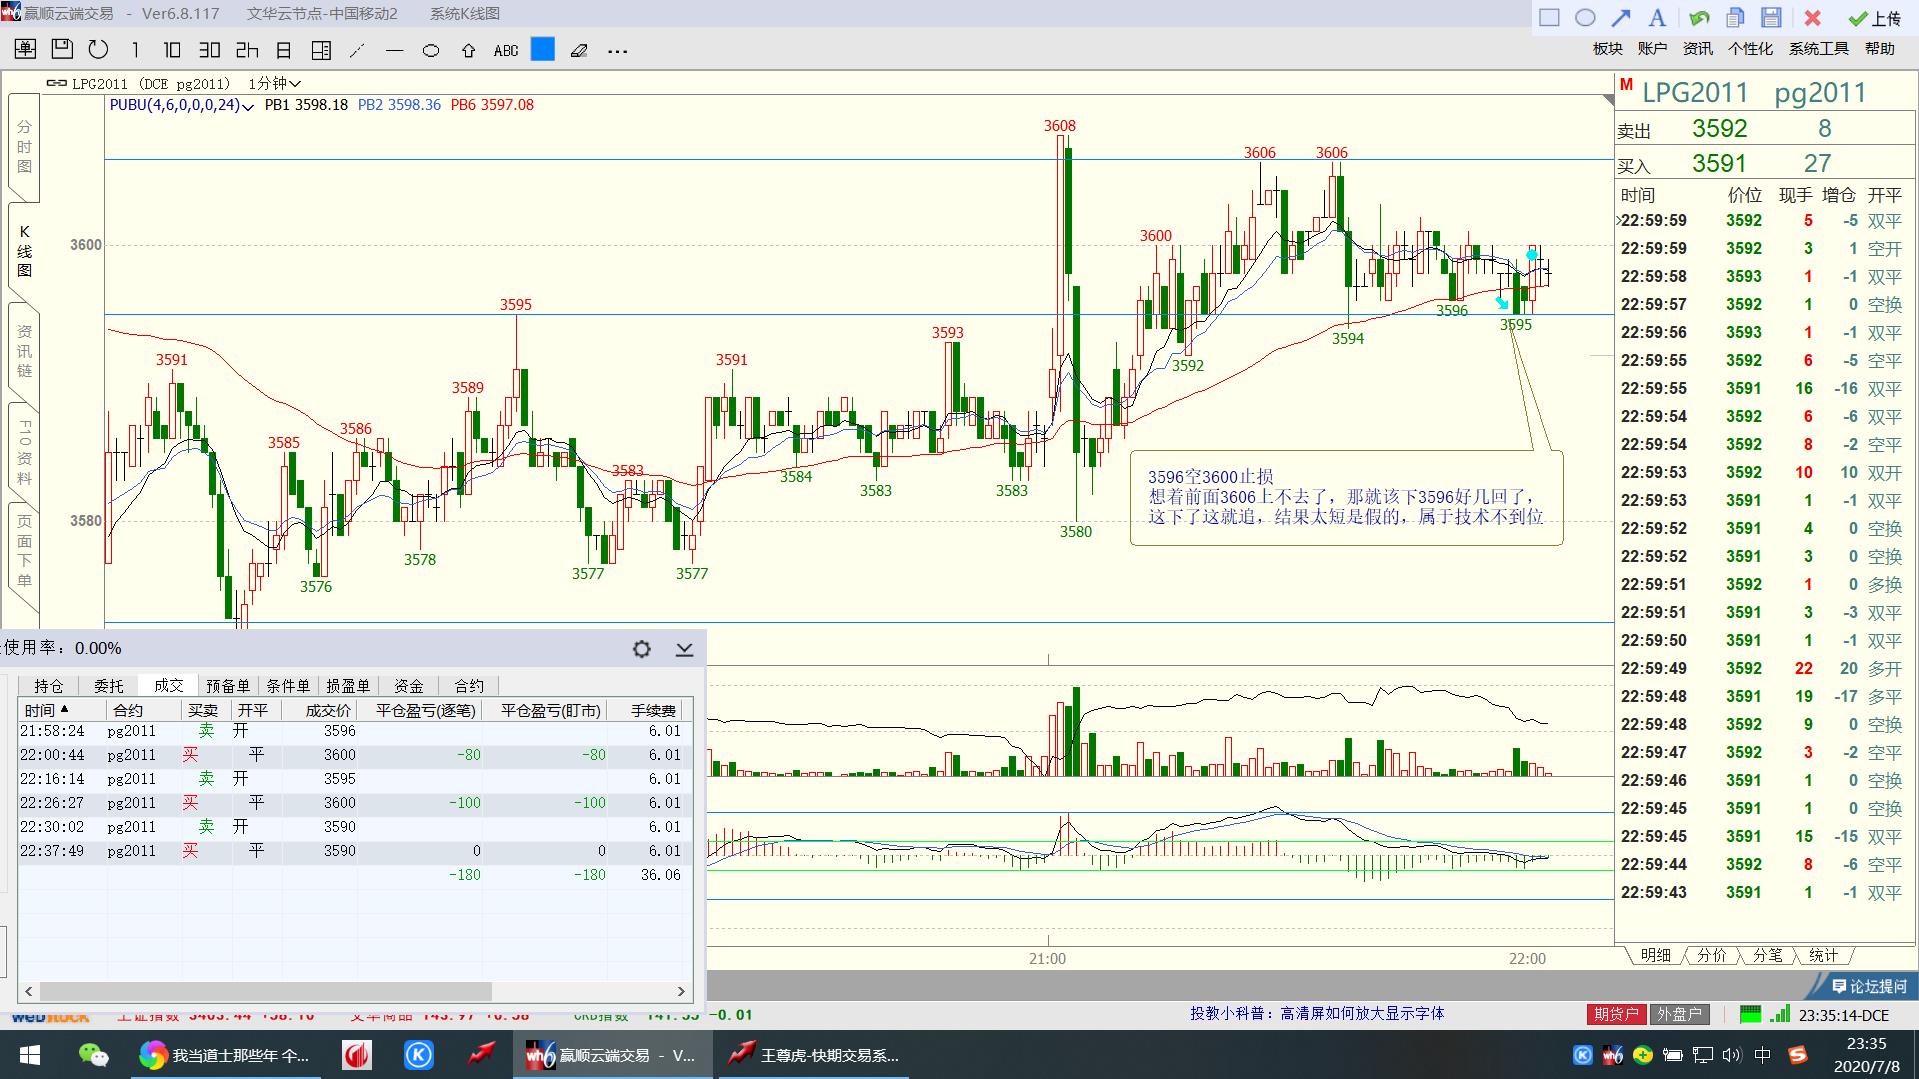Collapse the trade panel with chevron
Viewport: 1919px width, 1079px height.
pos(684,649)
